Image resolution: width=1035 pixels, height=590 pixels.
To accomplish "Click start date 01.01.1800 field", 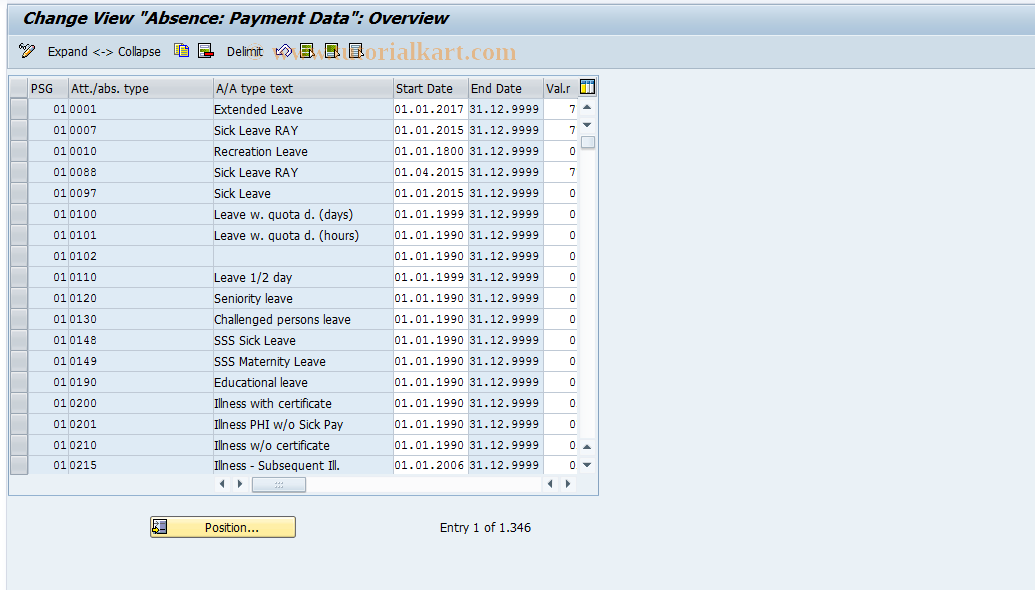I will click(x=430, y=152).
